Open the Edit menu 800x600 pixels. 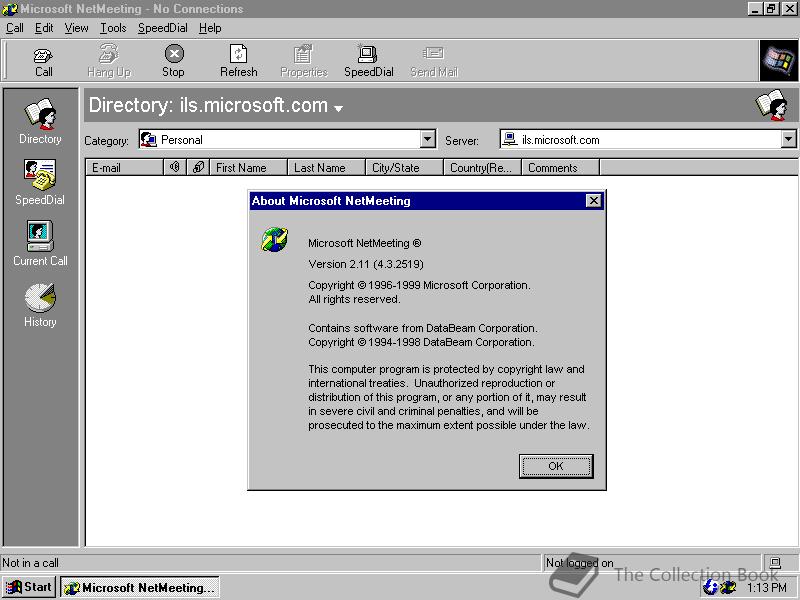point(44,28)
